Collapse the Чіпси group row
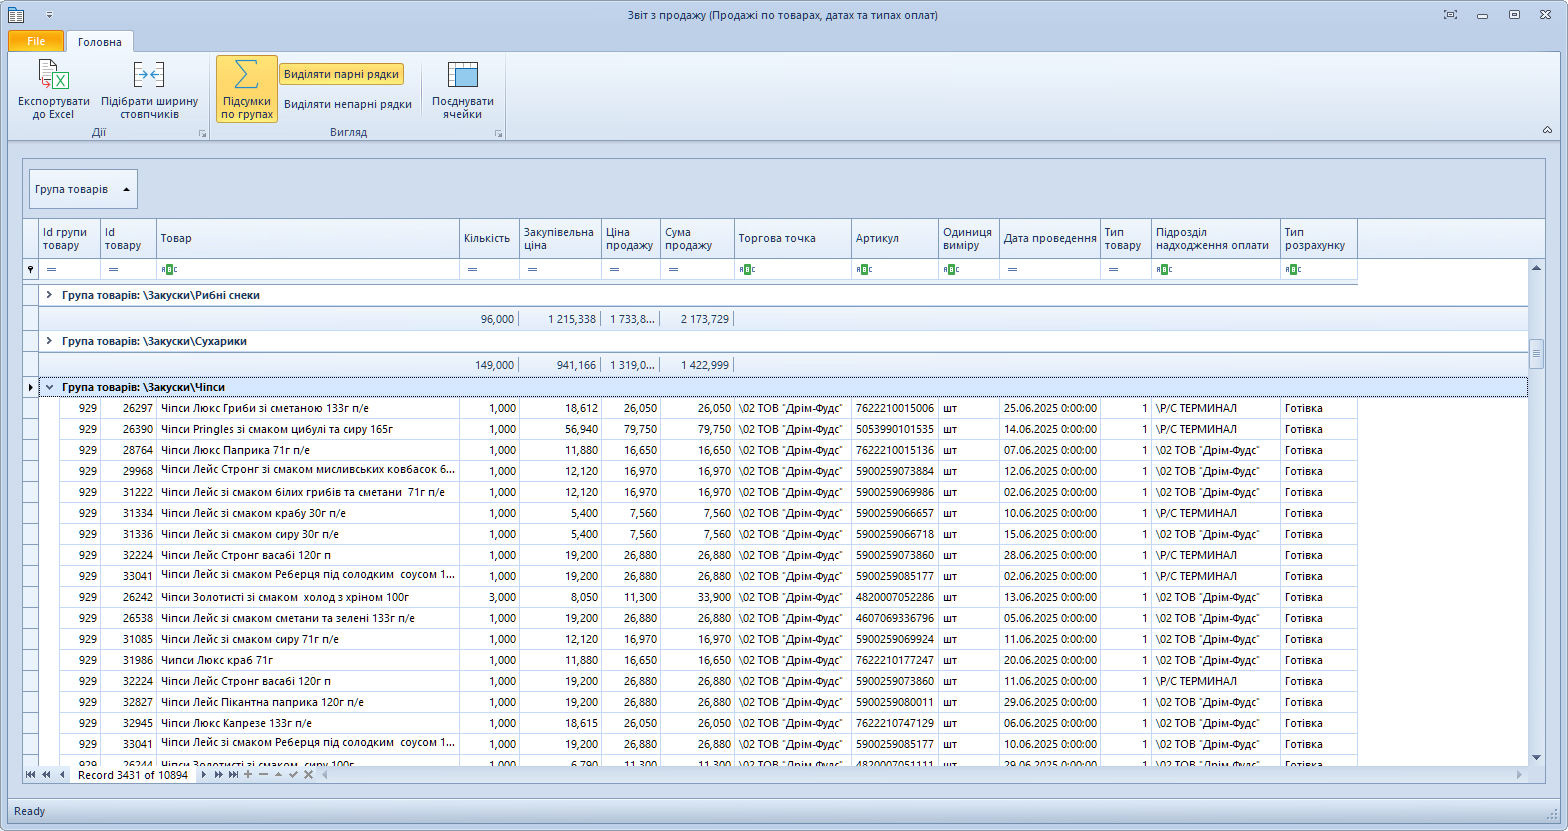 49,387
